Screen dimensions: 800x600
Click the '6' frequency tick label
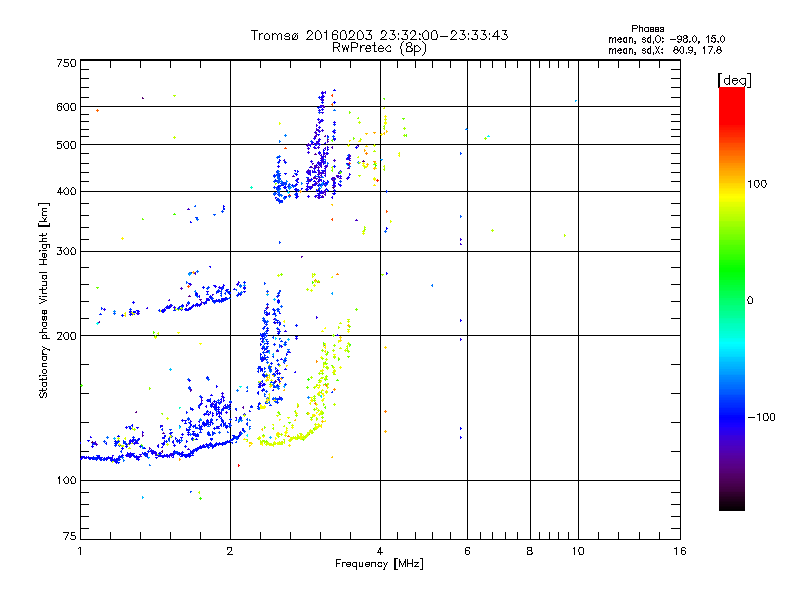[467, 551]
